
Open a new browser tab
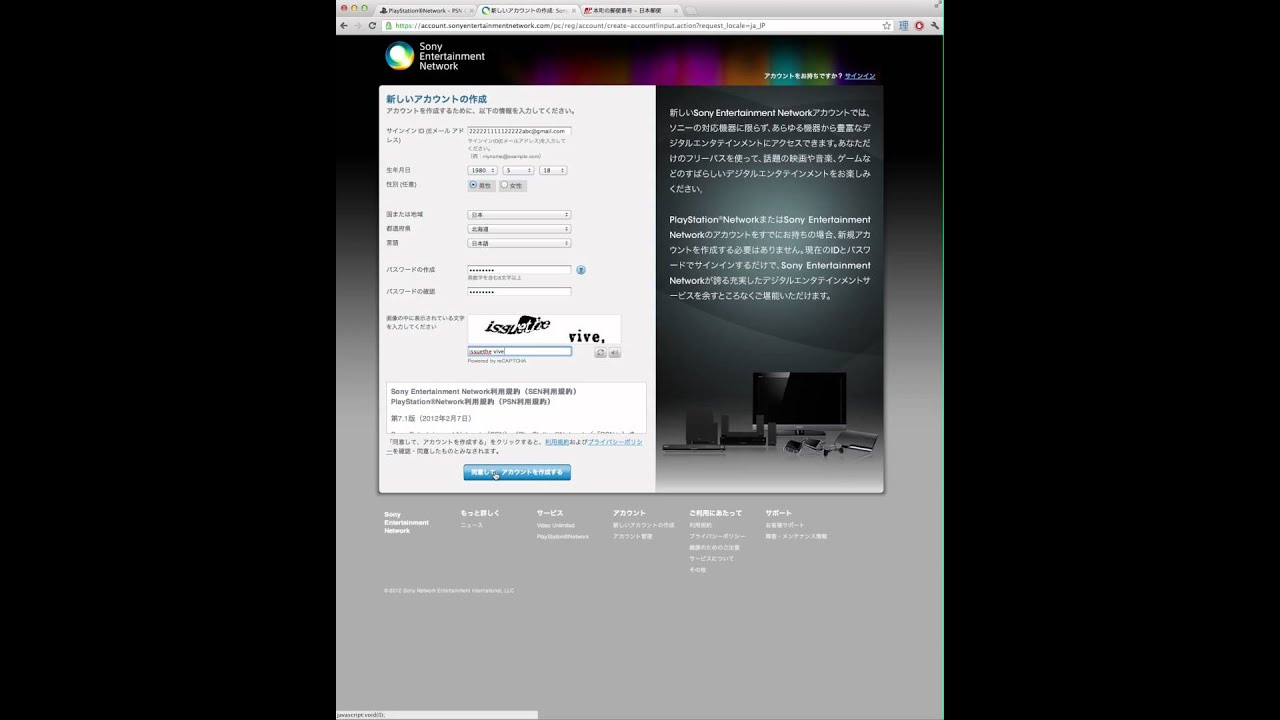(691, 10)
